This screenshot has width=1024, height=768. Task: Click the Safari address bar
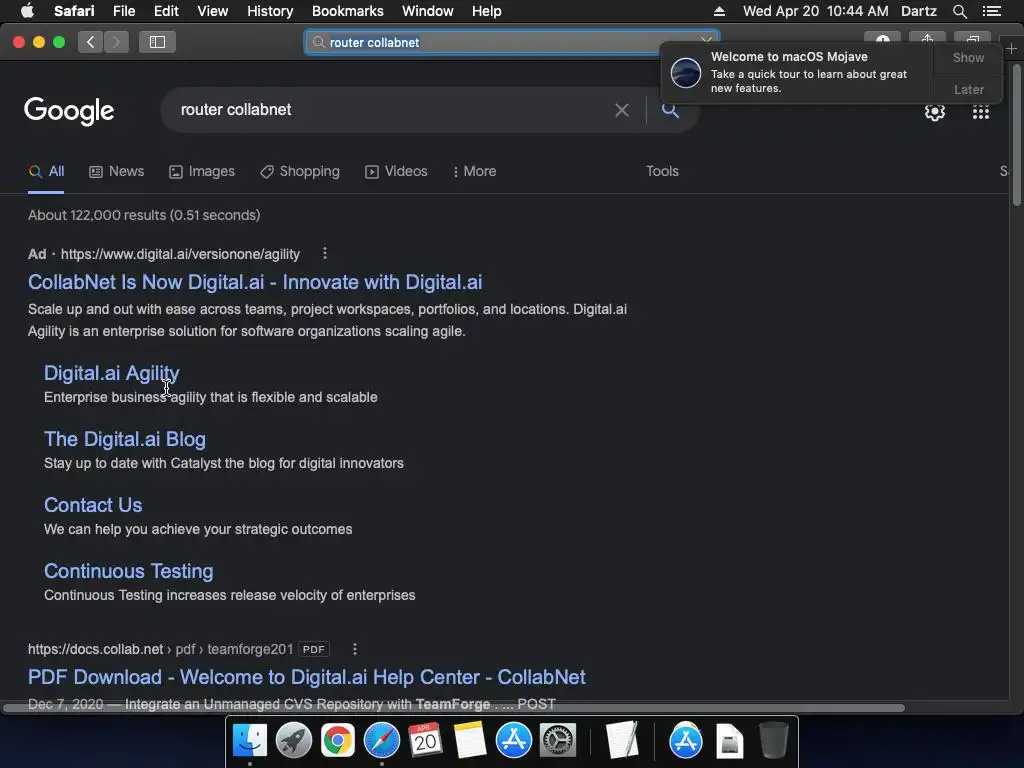[511, 42]
